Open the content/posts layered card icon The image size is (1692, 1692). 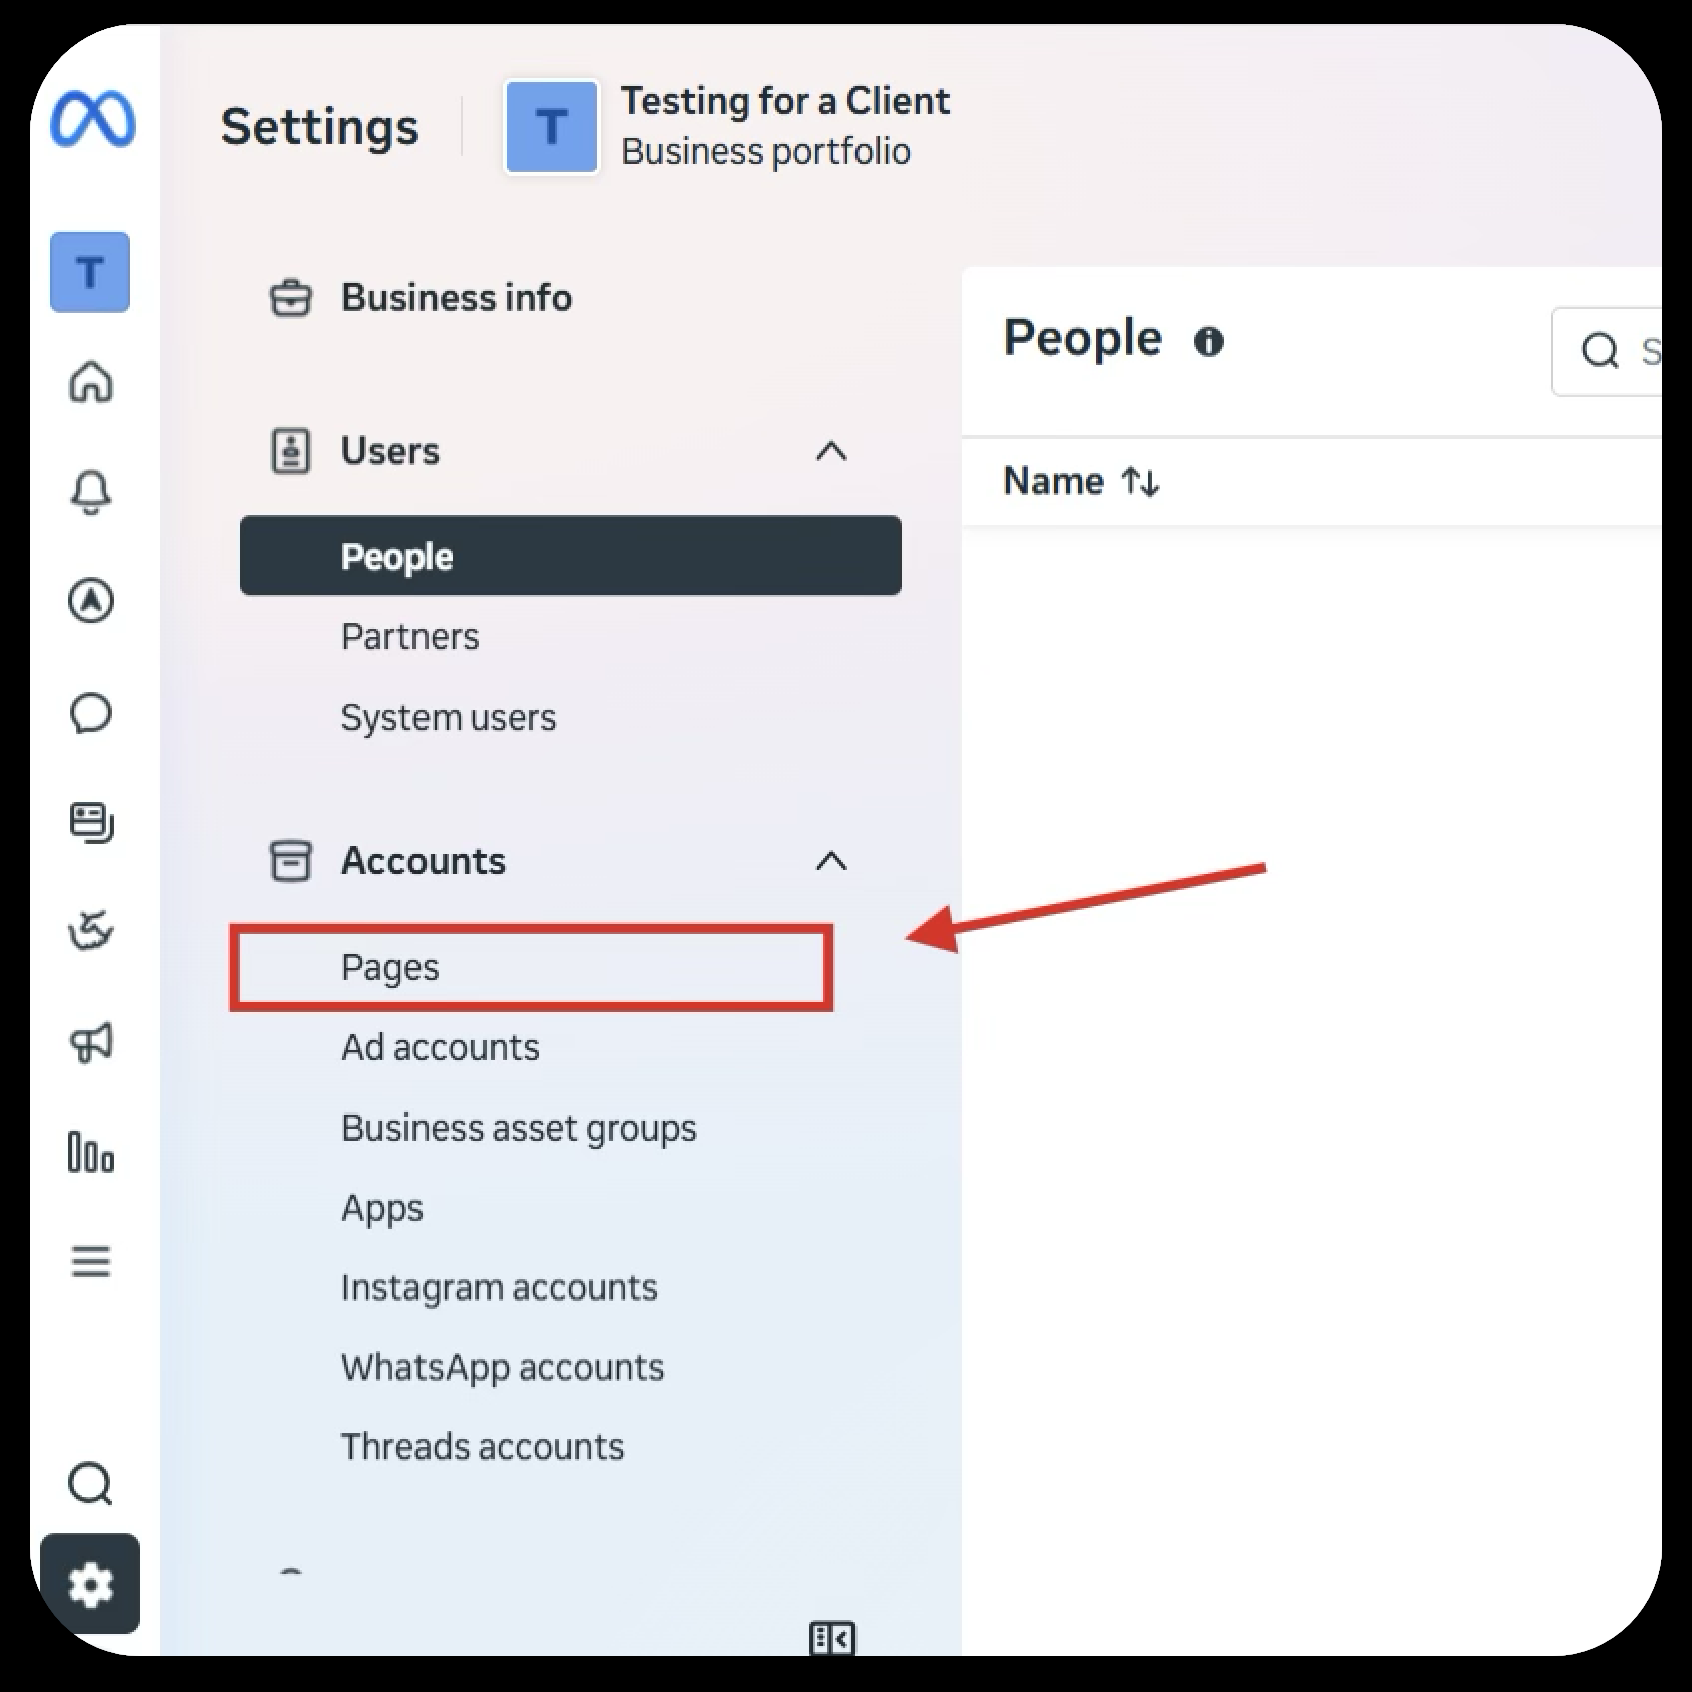point(91,823)
